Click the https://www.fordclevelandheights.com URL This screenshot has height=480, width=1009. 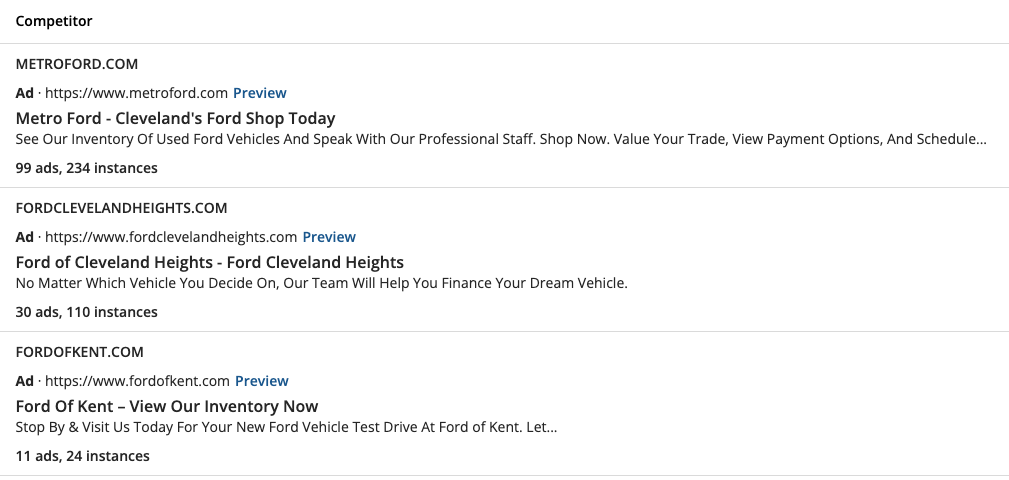[x=171, y=237]
